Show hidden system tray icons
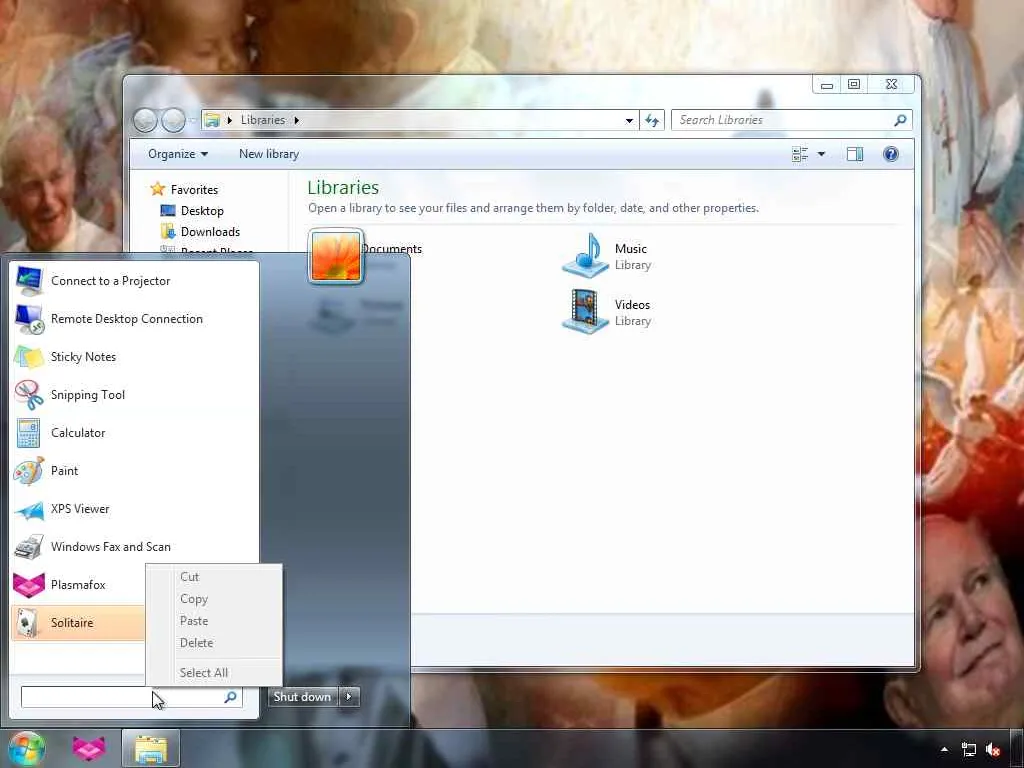The height and width of the screenshot is (768, 1024). pos(944,750)
